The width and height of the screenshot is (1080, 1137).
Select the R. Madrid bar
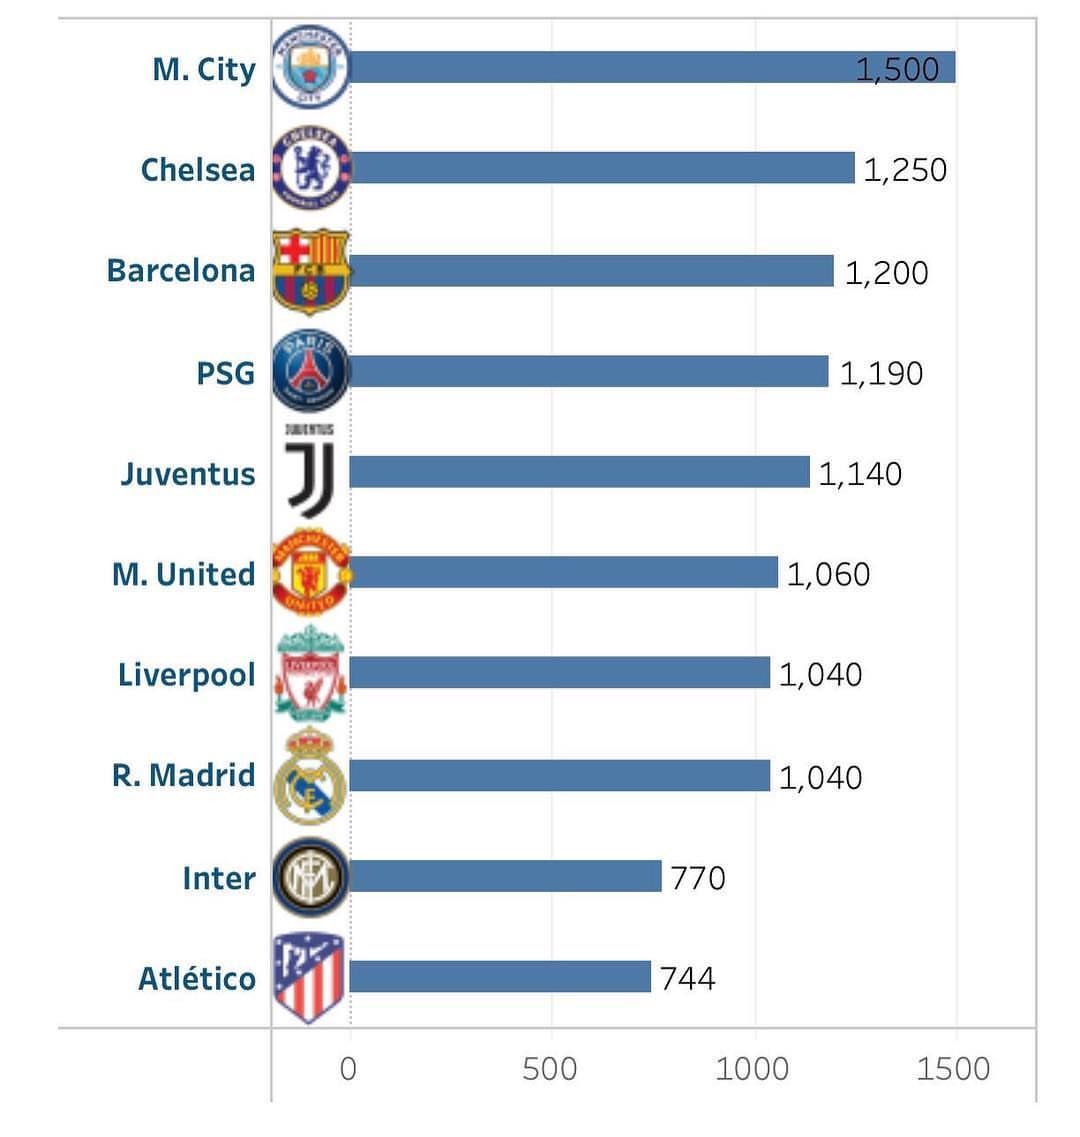click(559, 776)
